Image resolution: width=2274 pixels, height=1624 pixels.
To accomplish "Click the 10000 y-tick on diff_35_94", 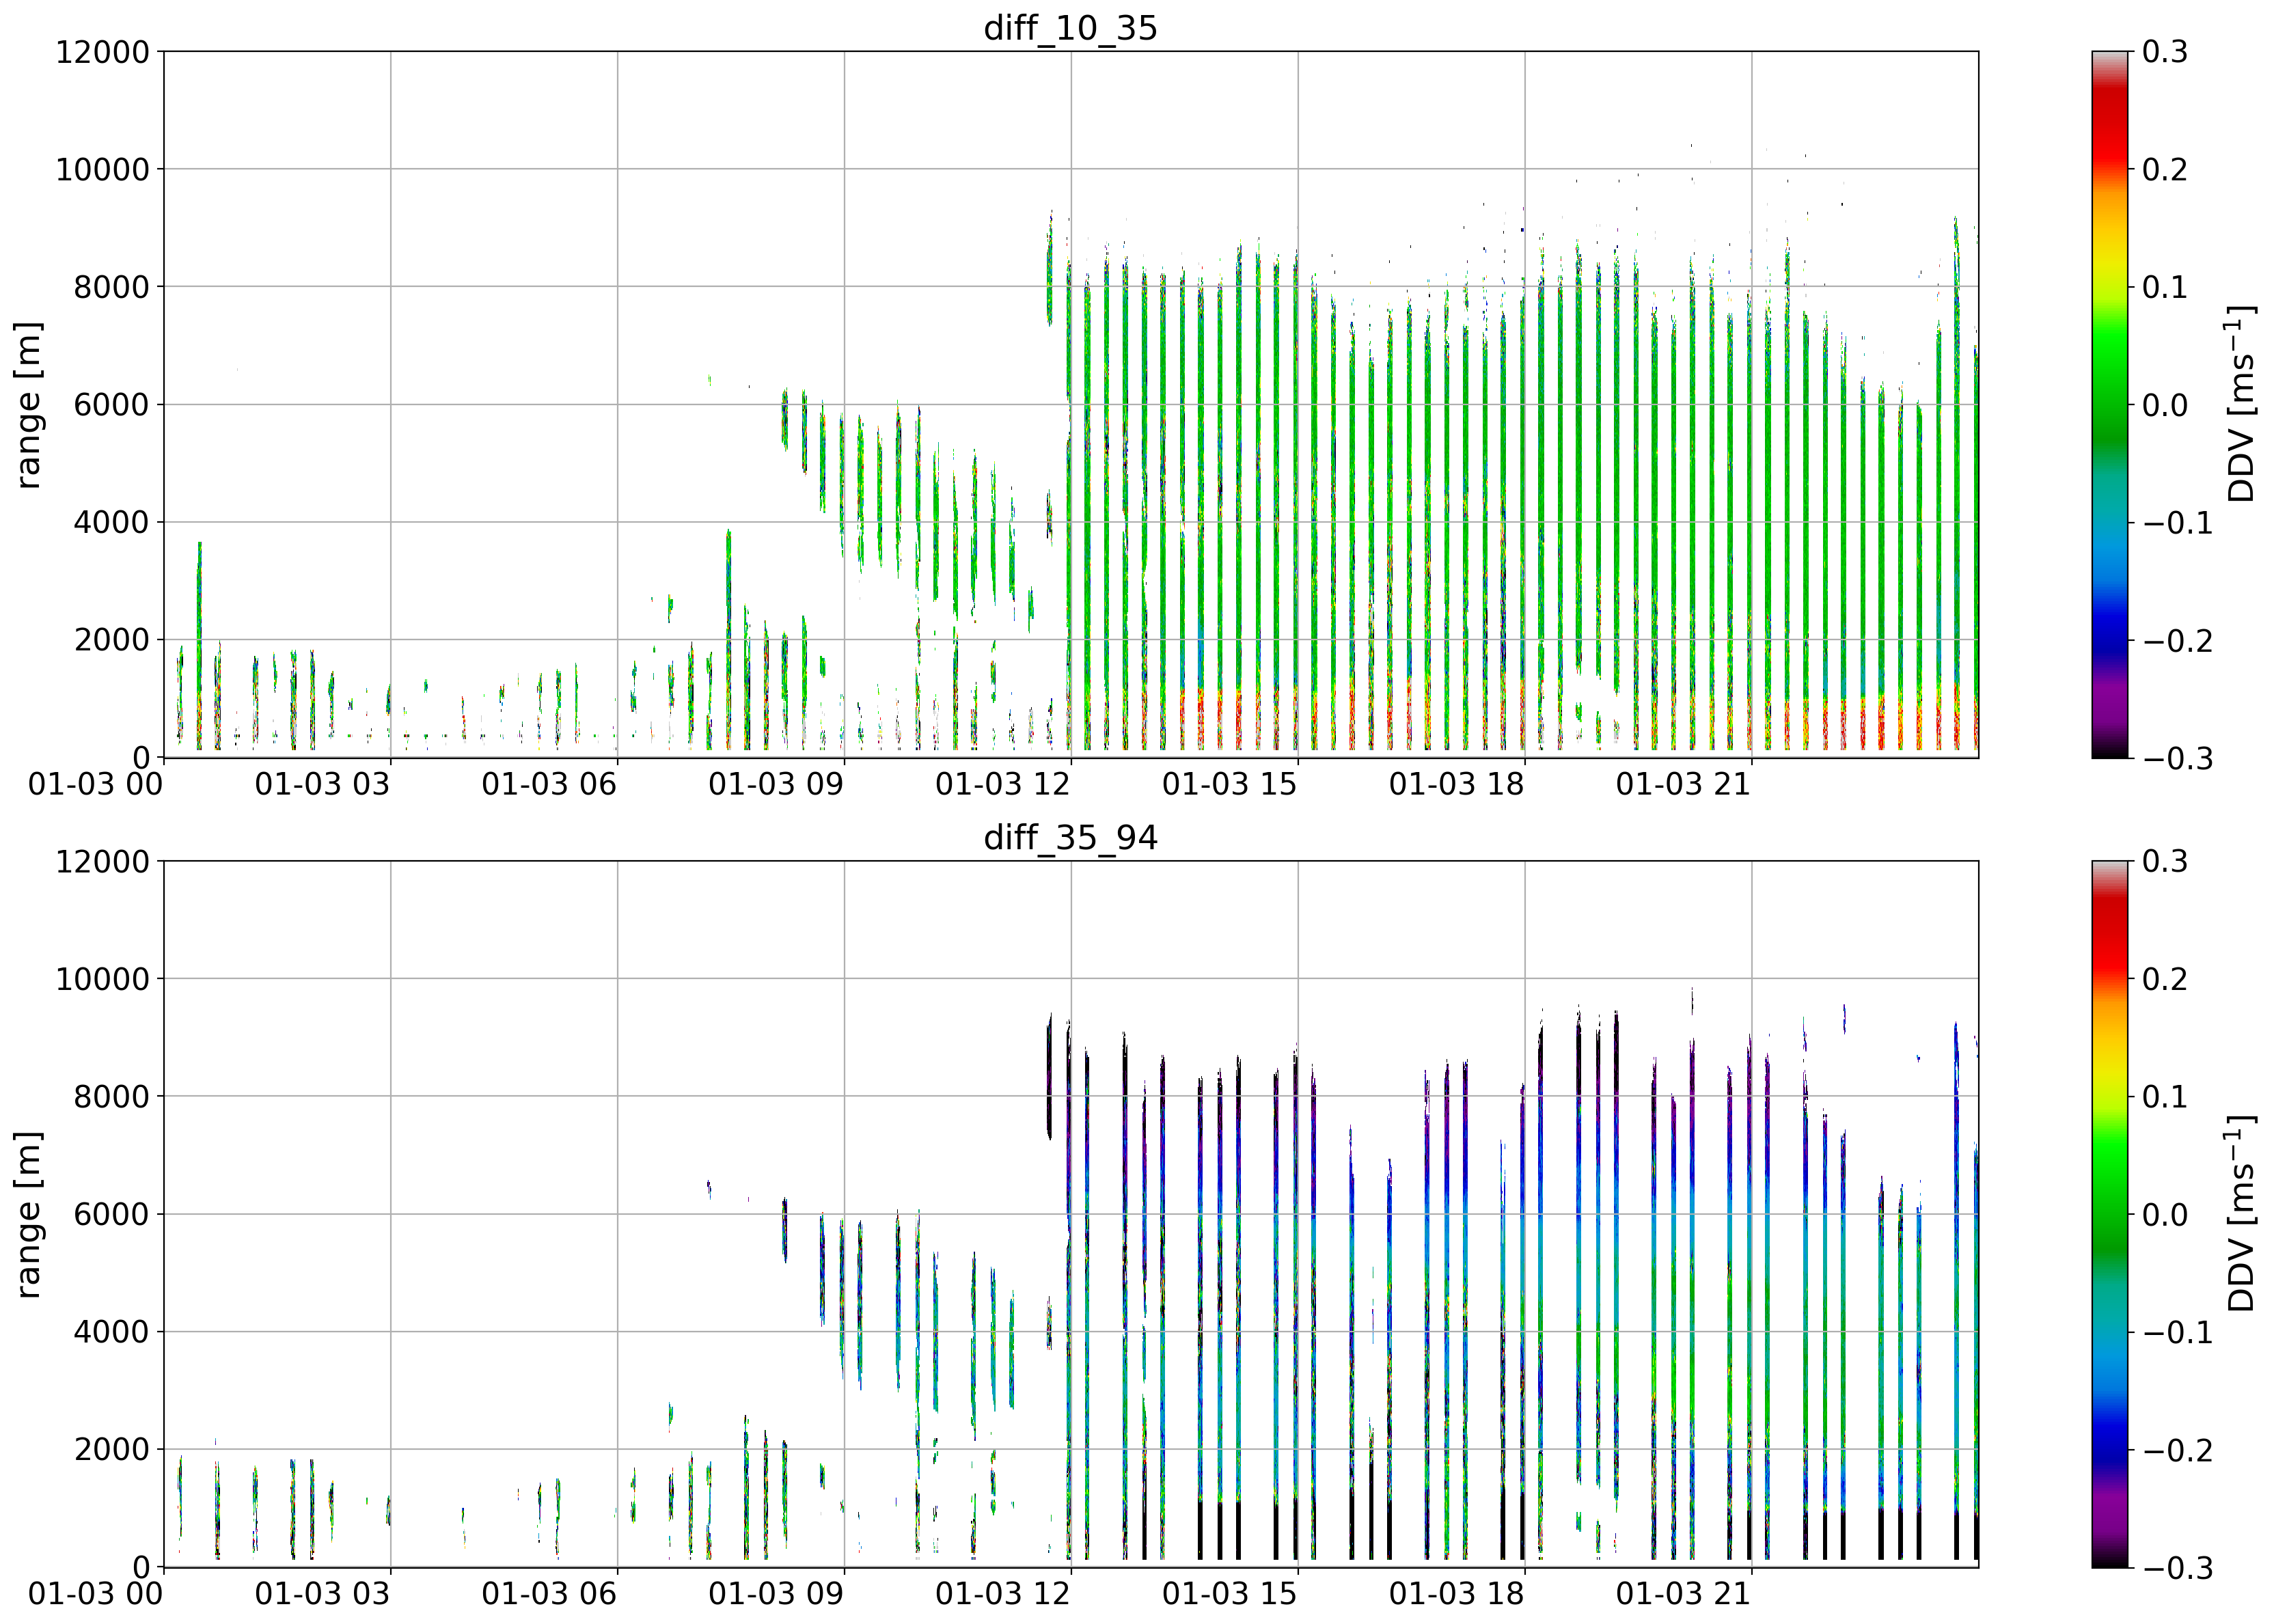I will tap(103, 979).
